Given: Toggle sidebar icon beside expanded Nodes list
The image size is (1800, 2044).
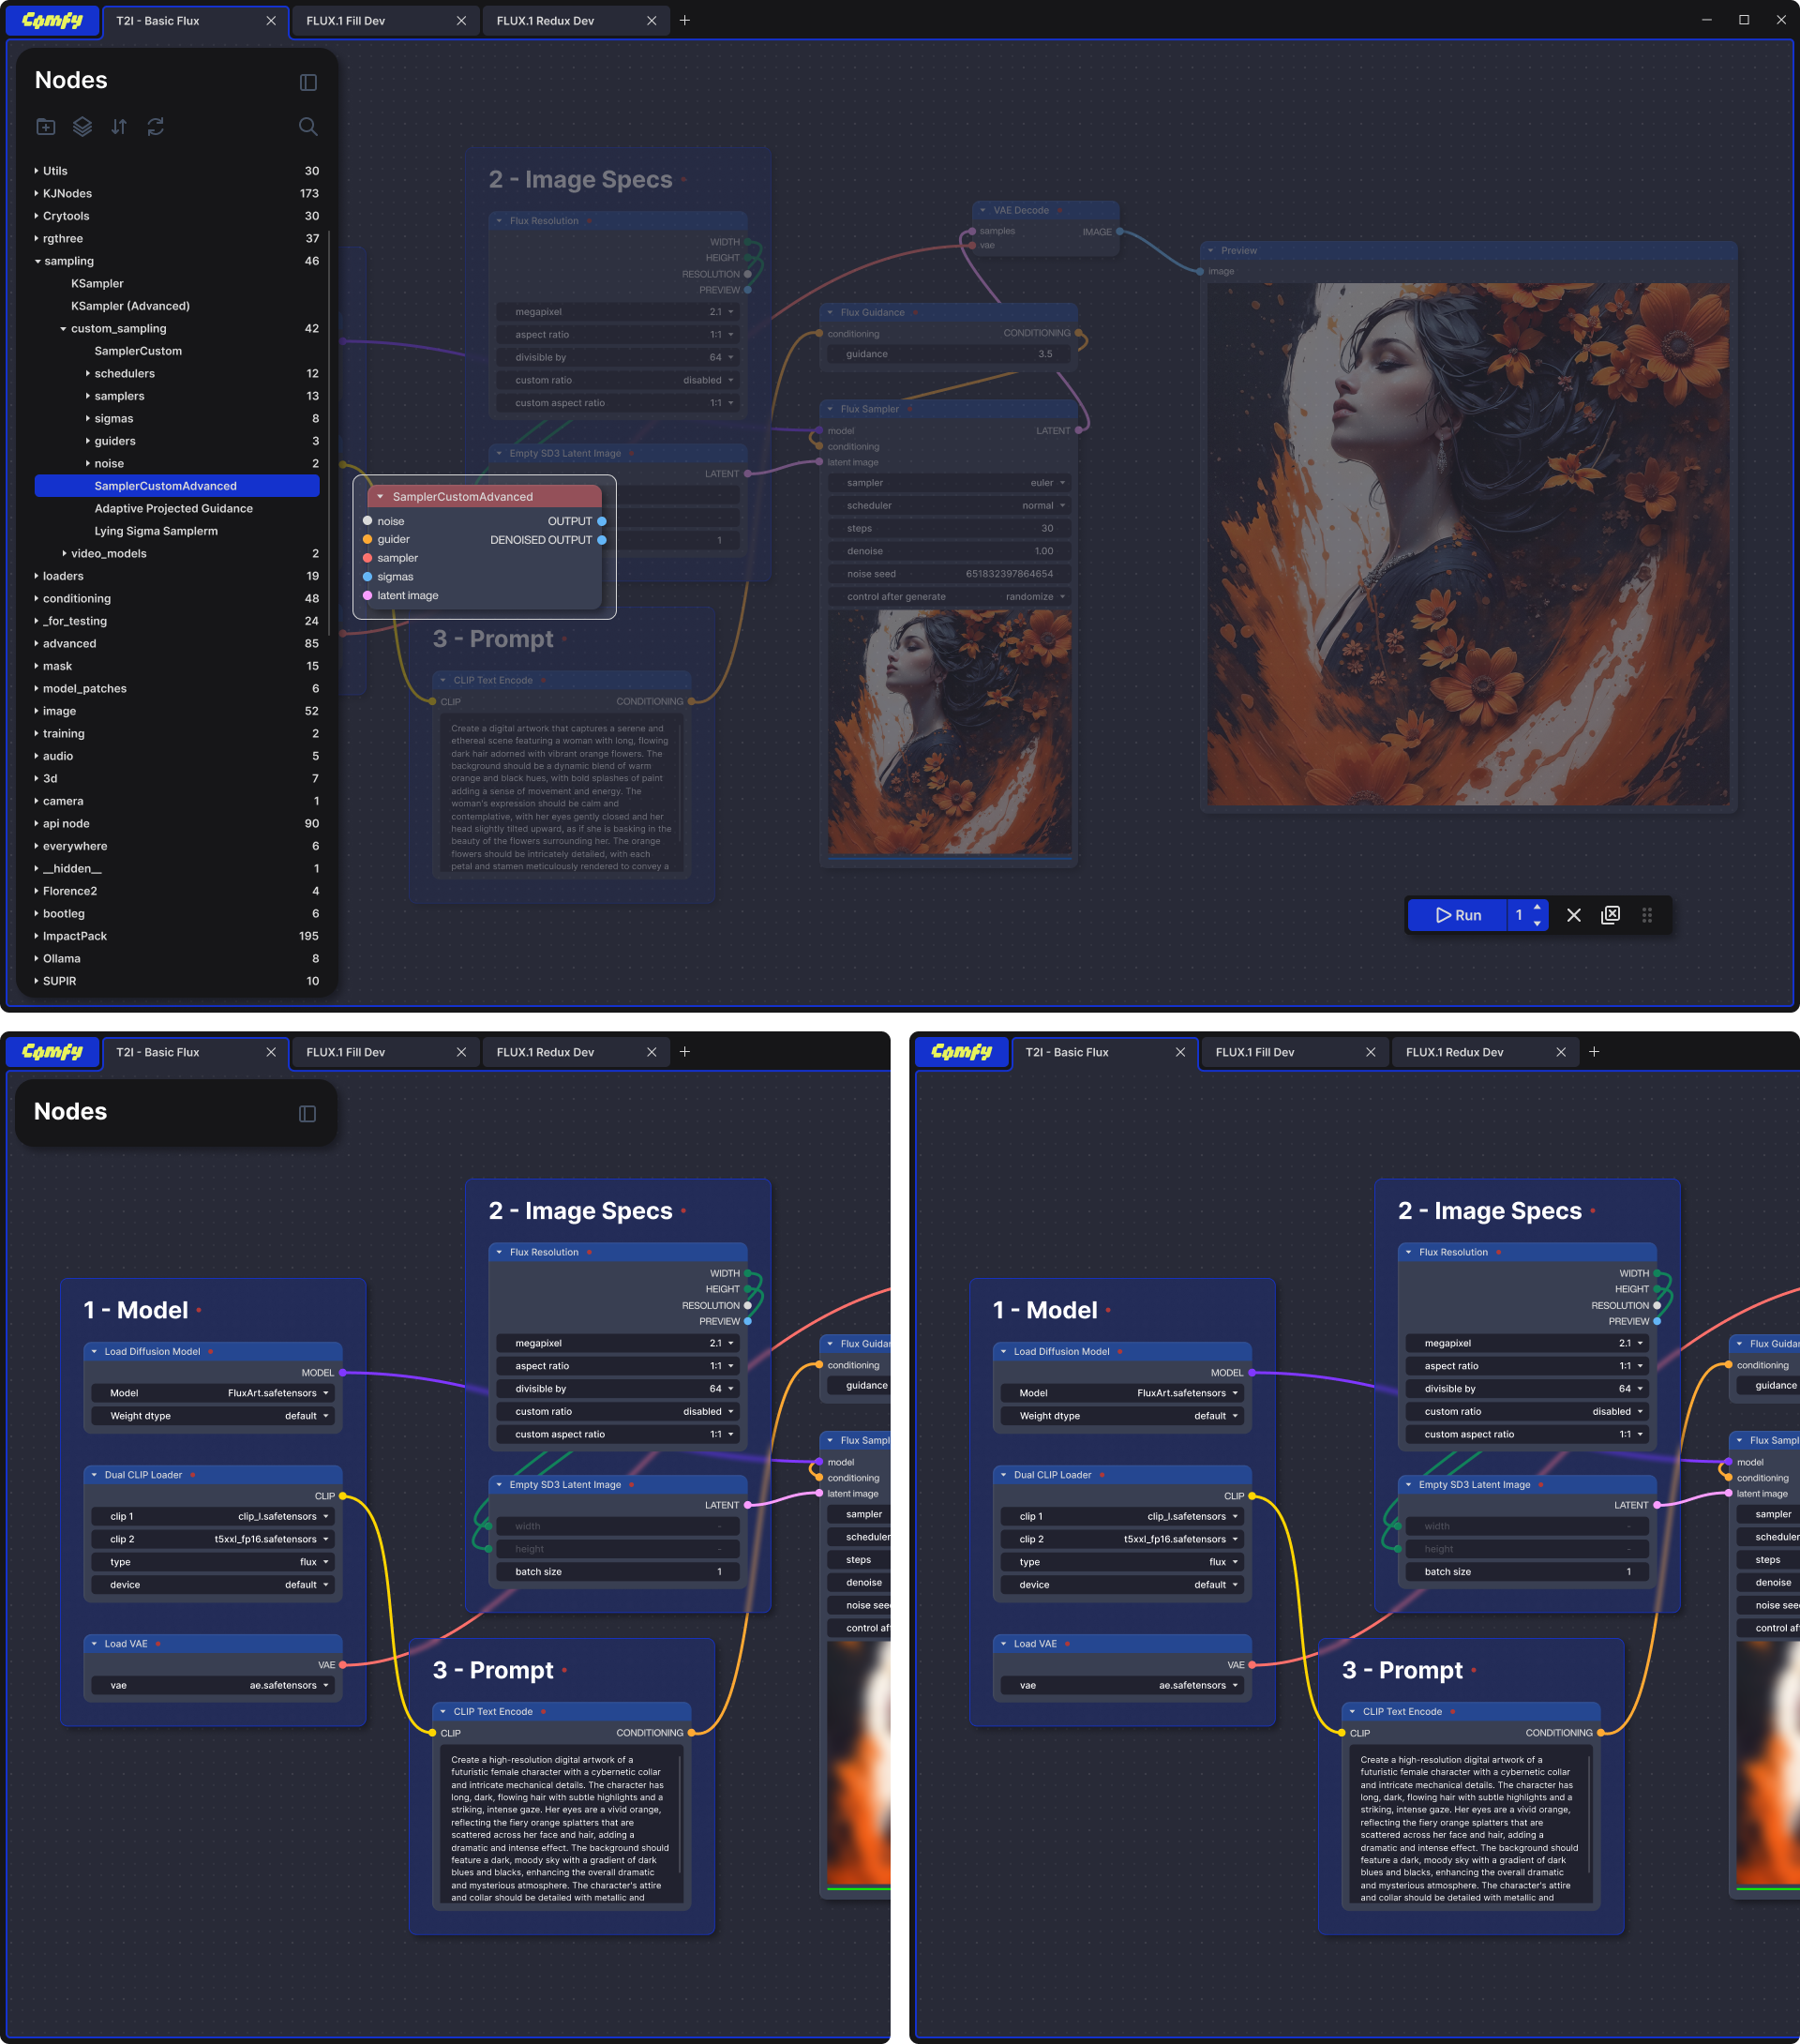Looking at the screenshot, I should pos(308,83).
